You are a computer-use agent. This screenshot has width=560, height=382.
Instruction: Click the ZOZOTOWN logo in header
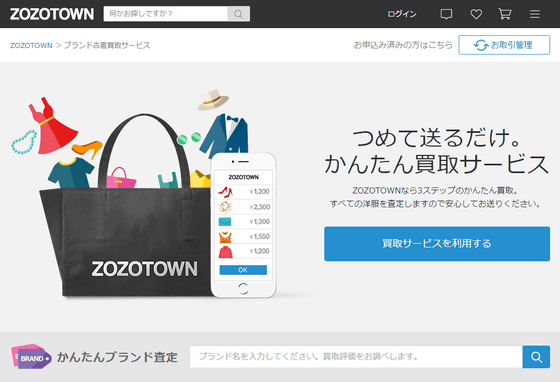[52, 14]
